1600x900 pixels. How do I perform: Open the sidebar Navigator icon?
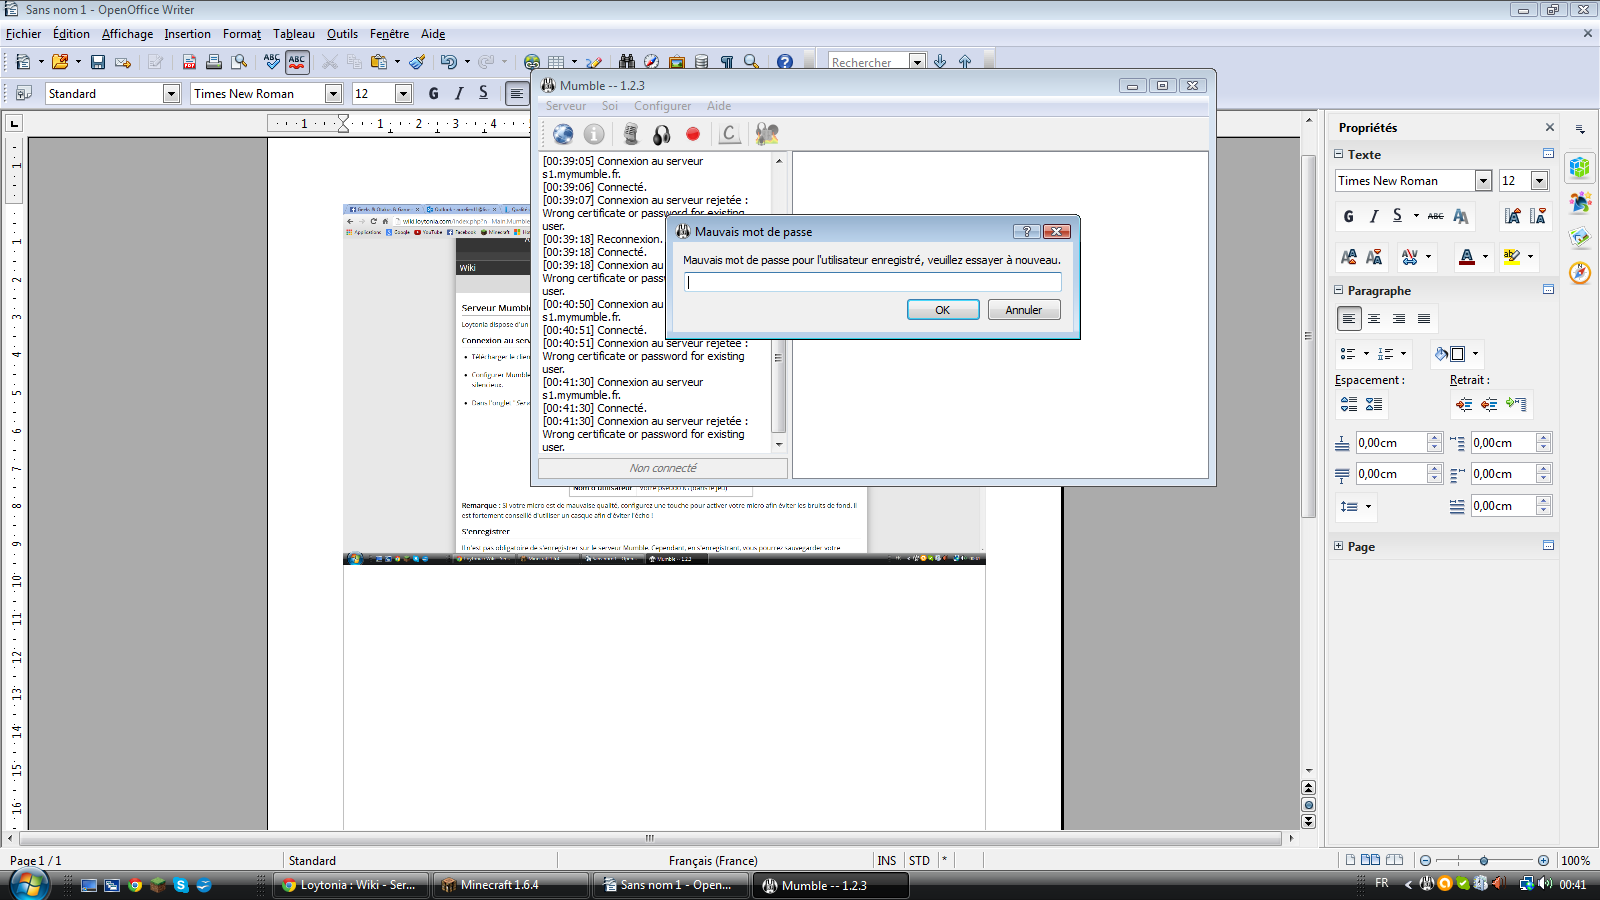[x=1580, y=273]
